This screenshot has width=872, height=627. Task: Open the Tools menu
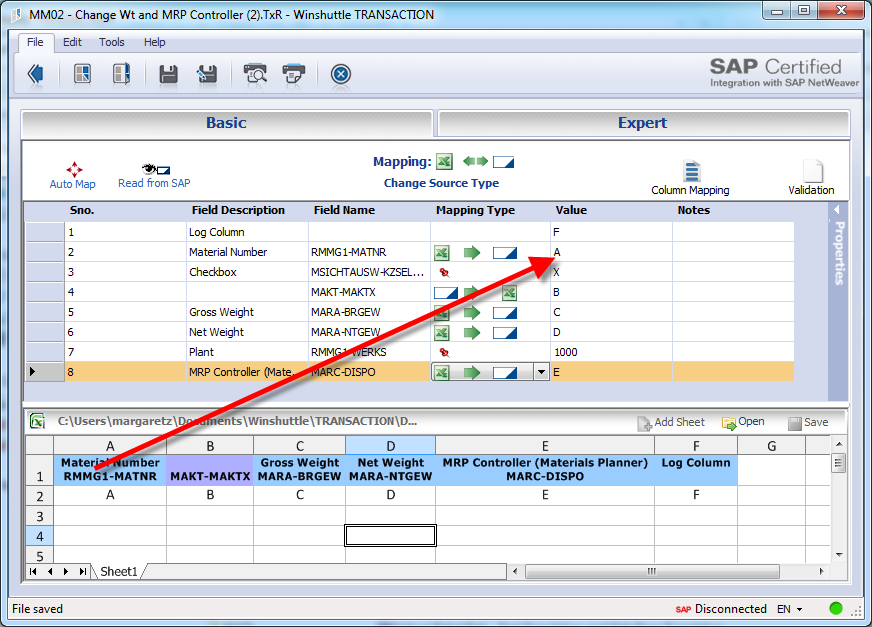click(x=112, y=42)
